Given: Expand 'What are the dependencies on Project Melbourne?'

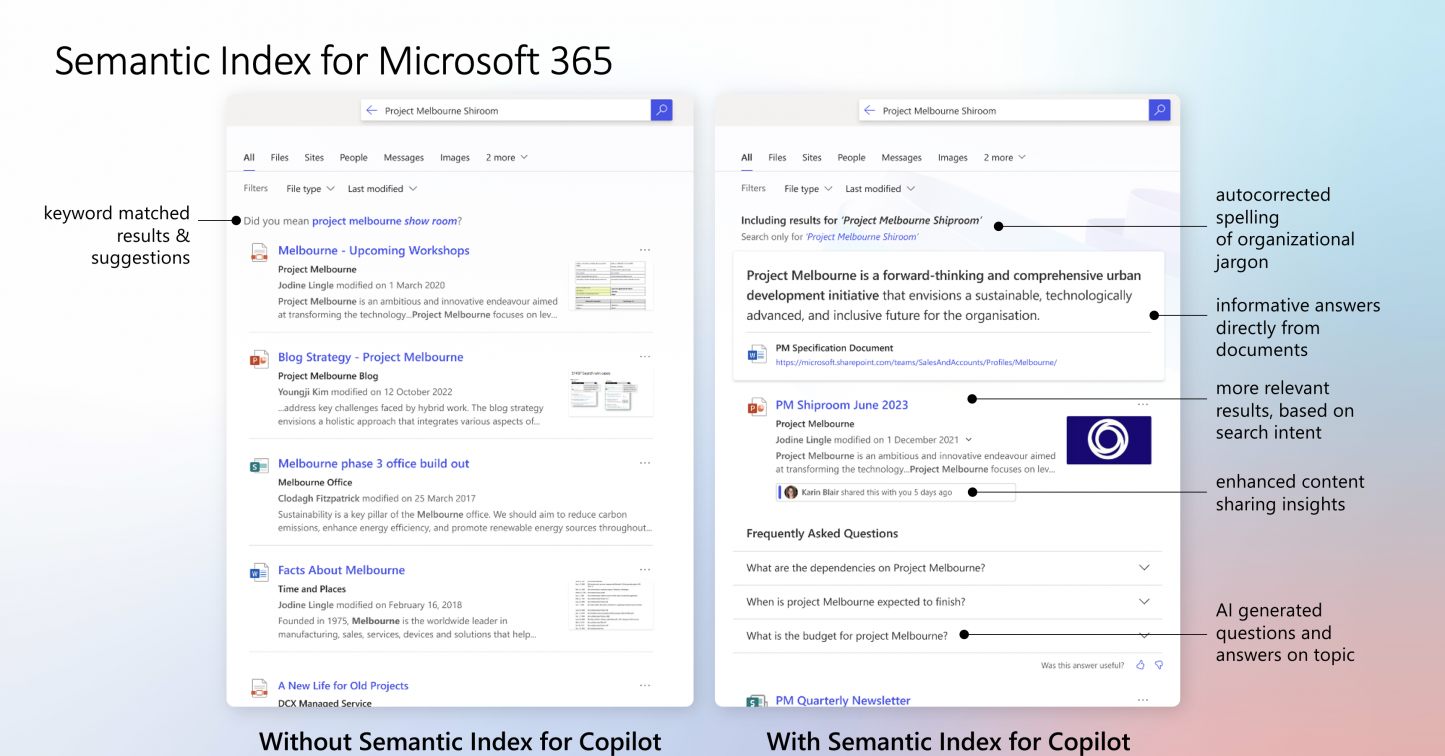Looking at the screenshot, I should (x=1144, y=568).
